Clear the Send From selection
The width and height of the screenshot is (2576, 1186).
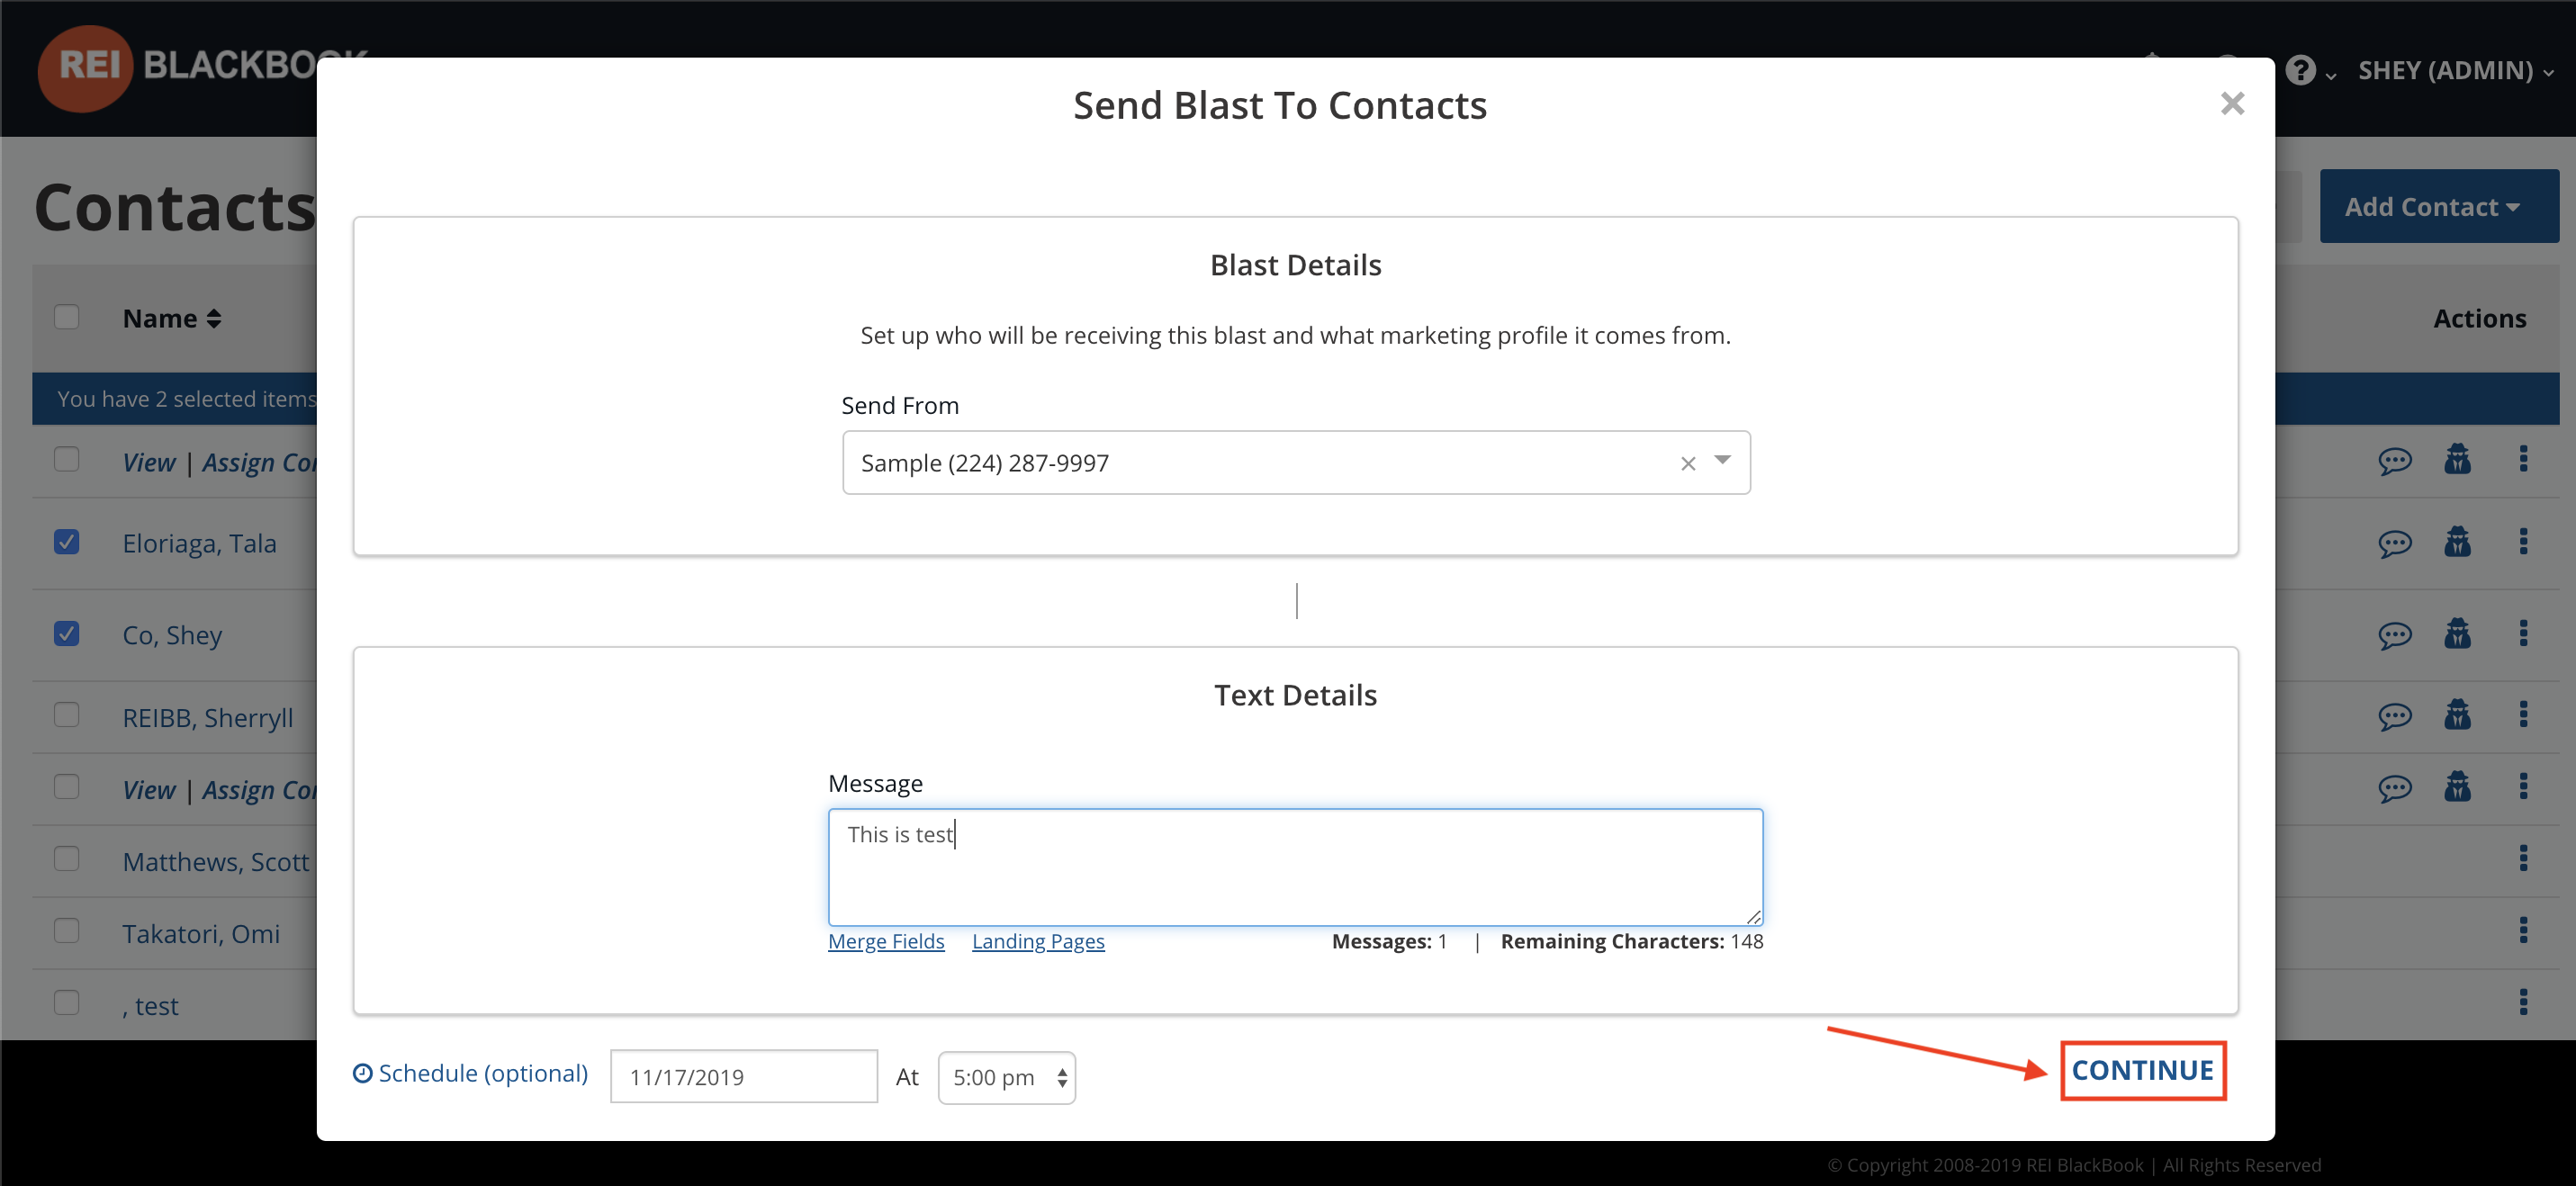pyautogui.click(x=1688, y=464)
